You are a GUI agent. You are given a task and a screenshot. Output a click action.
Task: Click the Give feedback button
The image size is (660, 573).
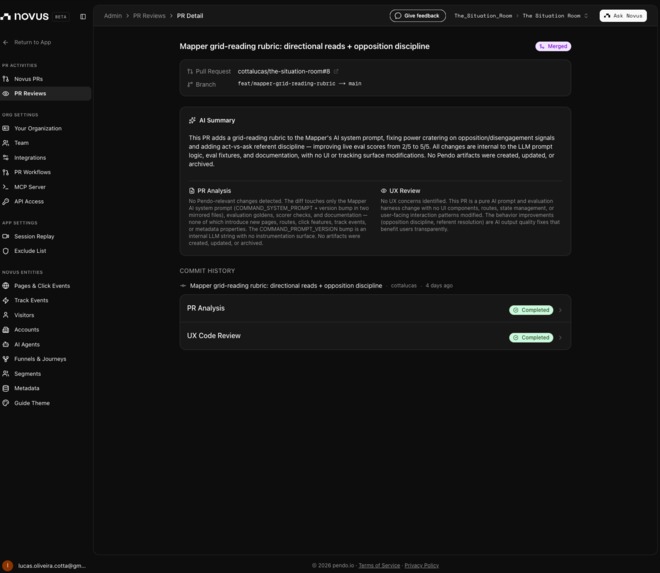(x=417, y=16)
